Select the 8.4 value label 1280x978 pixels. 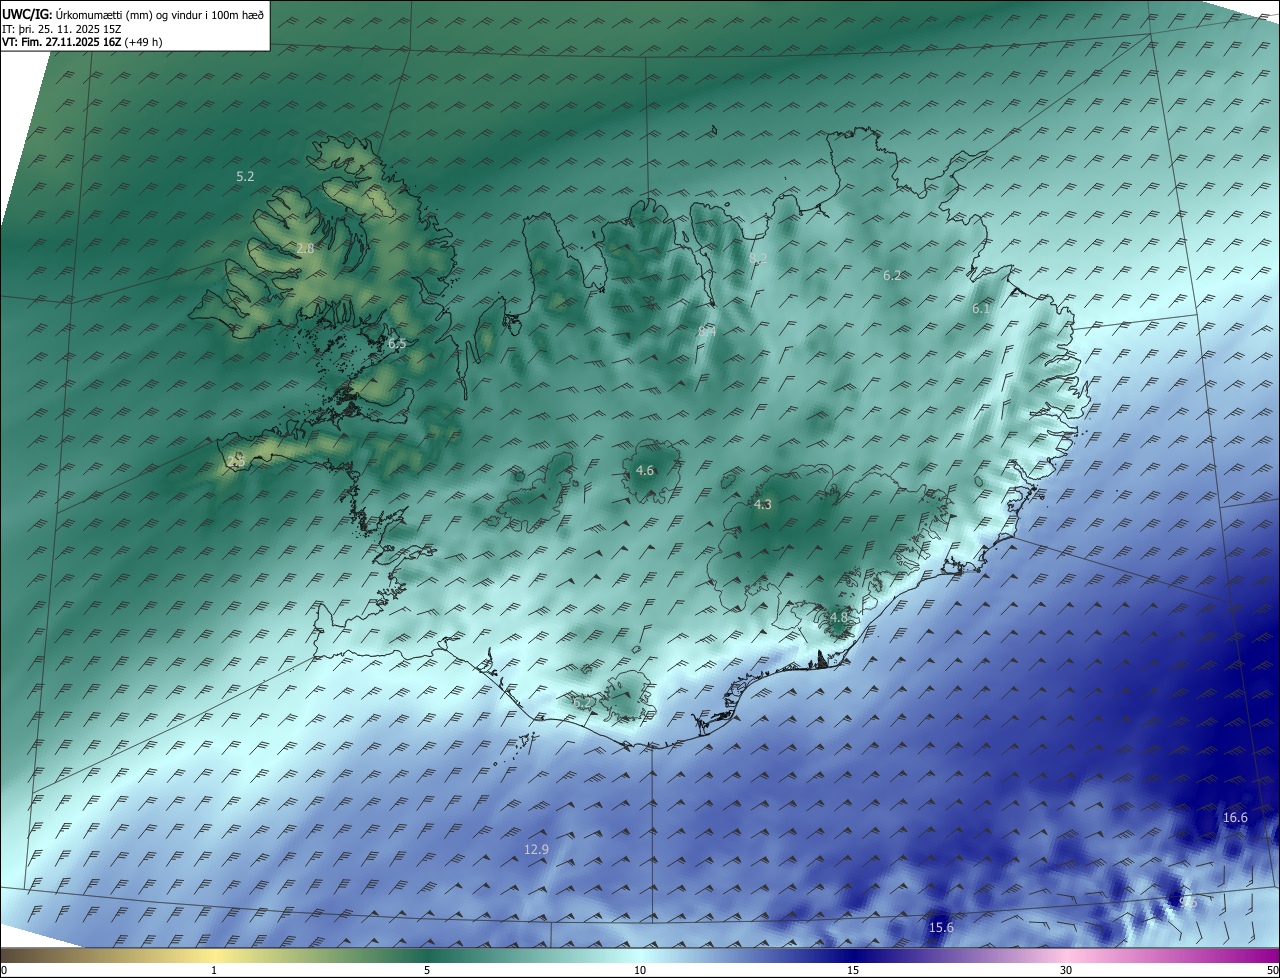pos(707,330)
